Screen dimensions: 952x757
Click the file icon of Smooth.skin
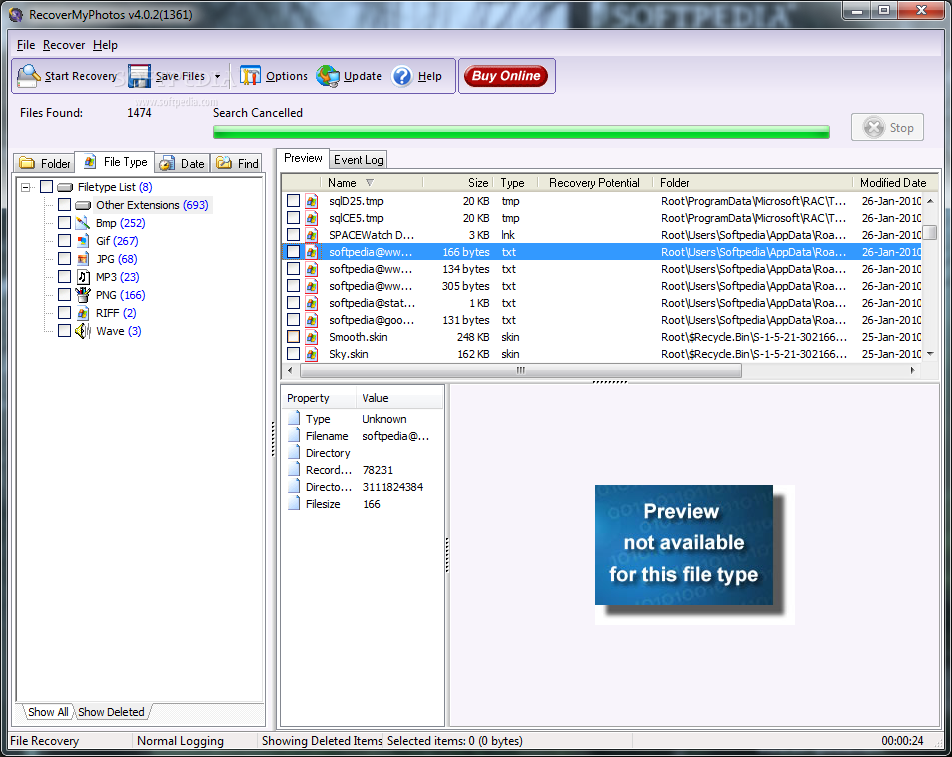[311, 337]
